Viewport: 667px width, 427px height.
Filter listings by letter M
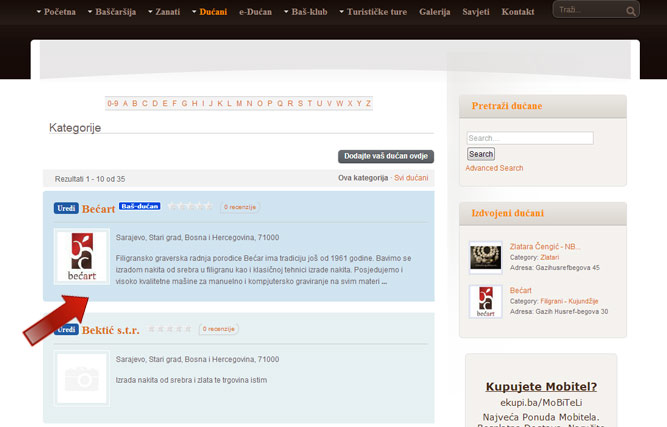tap(239, 103)
